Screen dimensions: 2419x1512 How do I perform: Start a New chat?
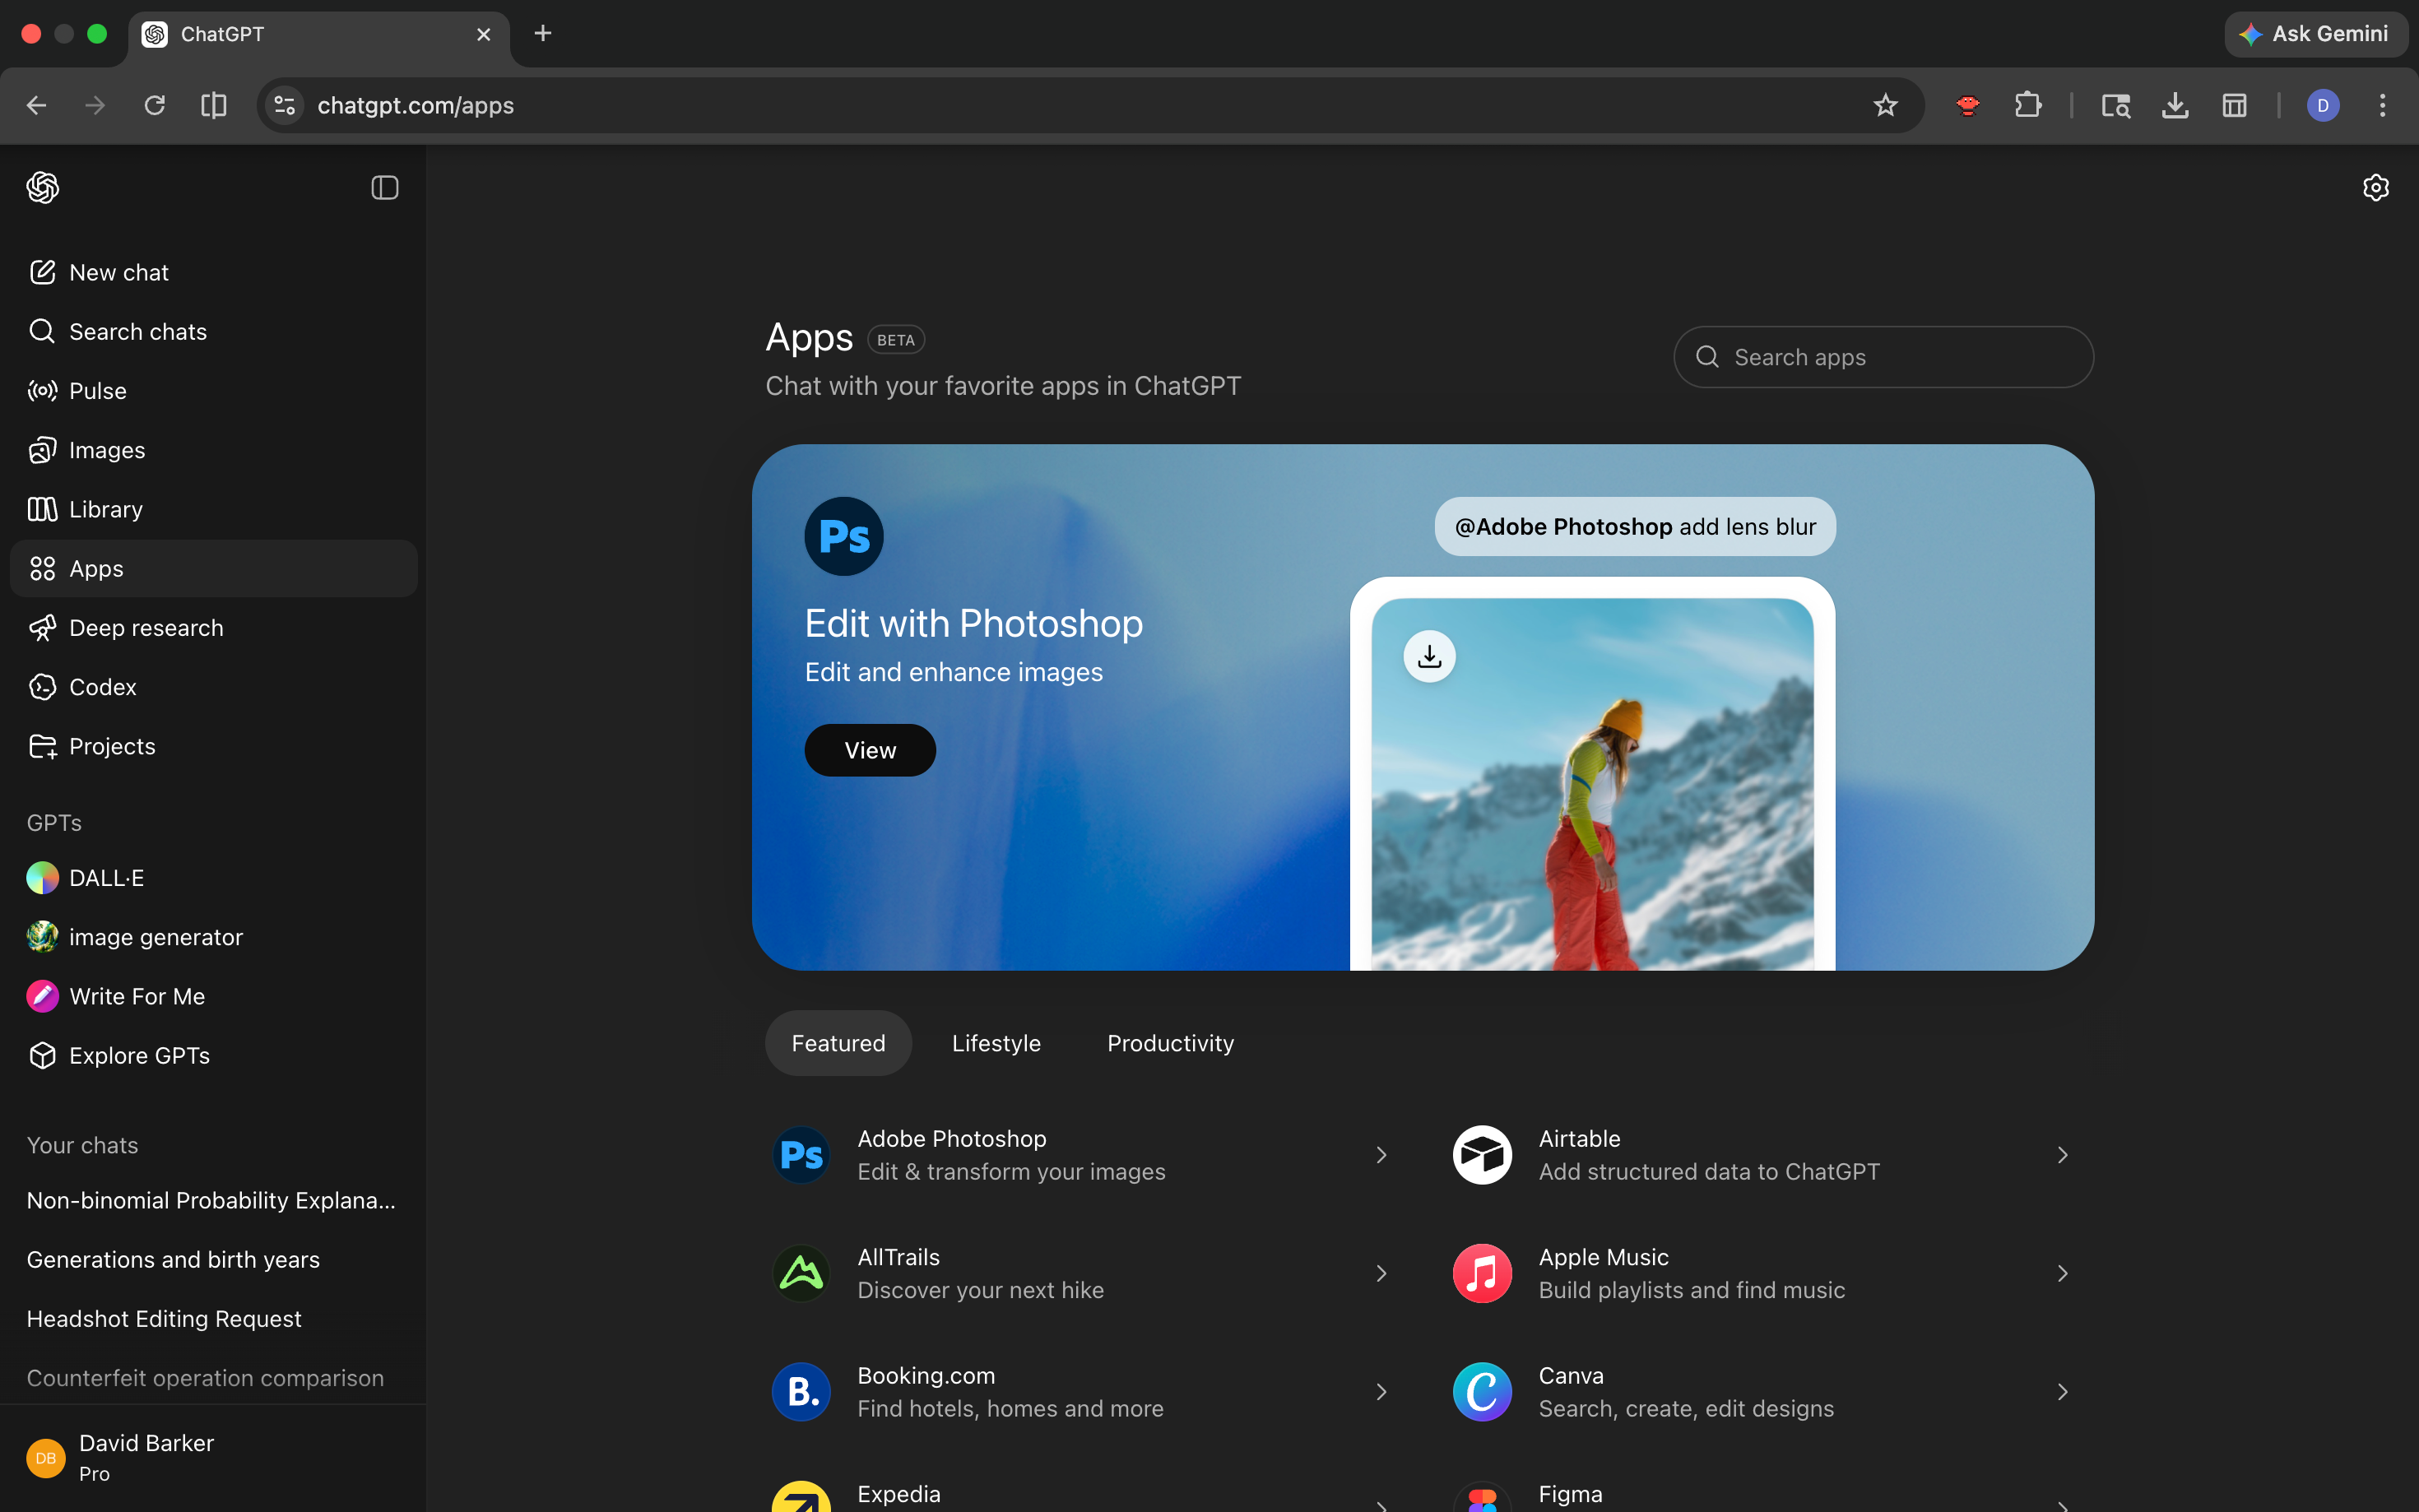[213, 272]
